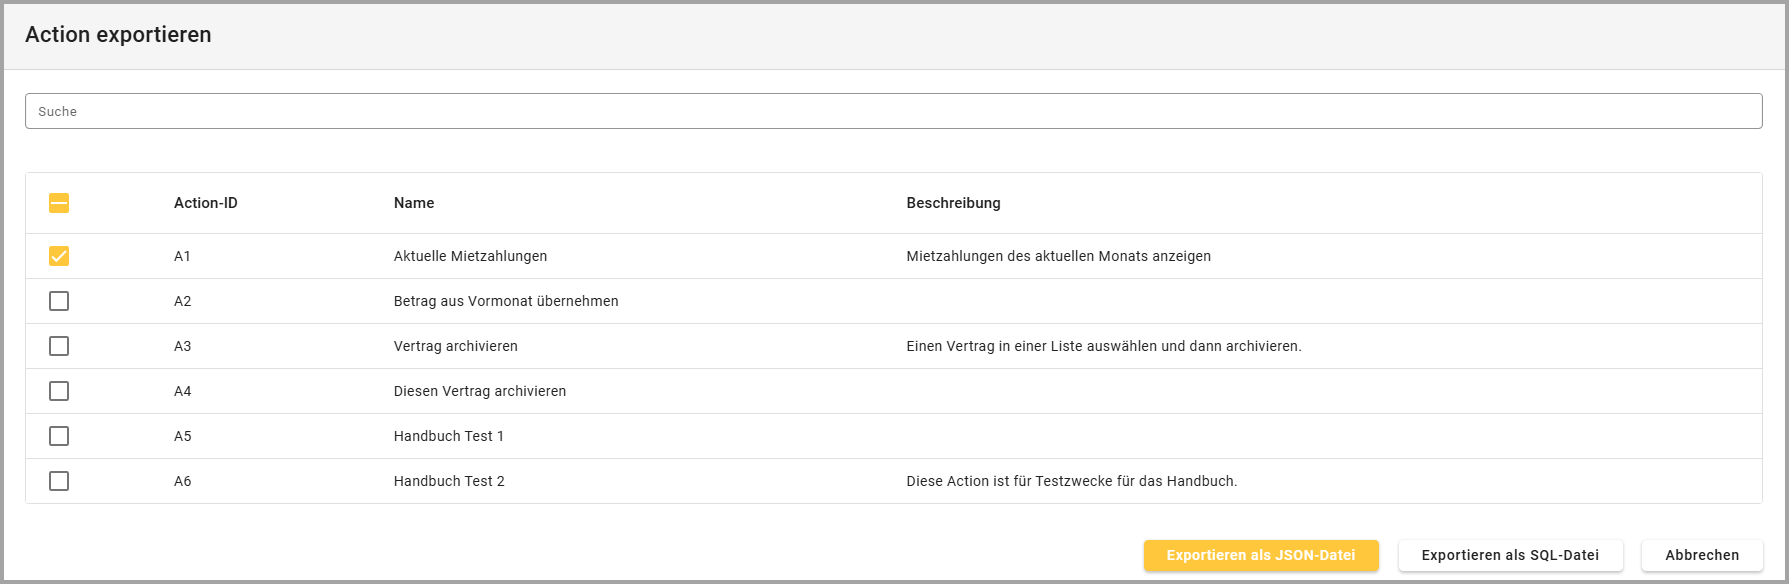Tick the checkbox for Handbuch Test 1
The image size is (1789, 584).
click(x=59, y=436)
